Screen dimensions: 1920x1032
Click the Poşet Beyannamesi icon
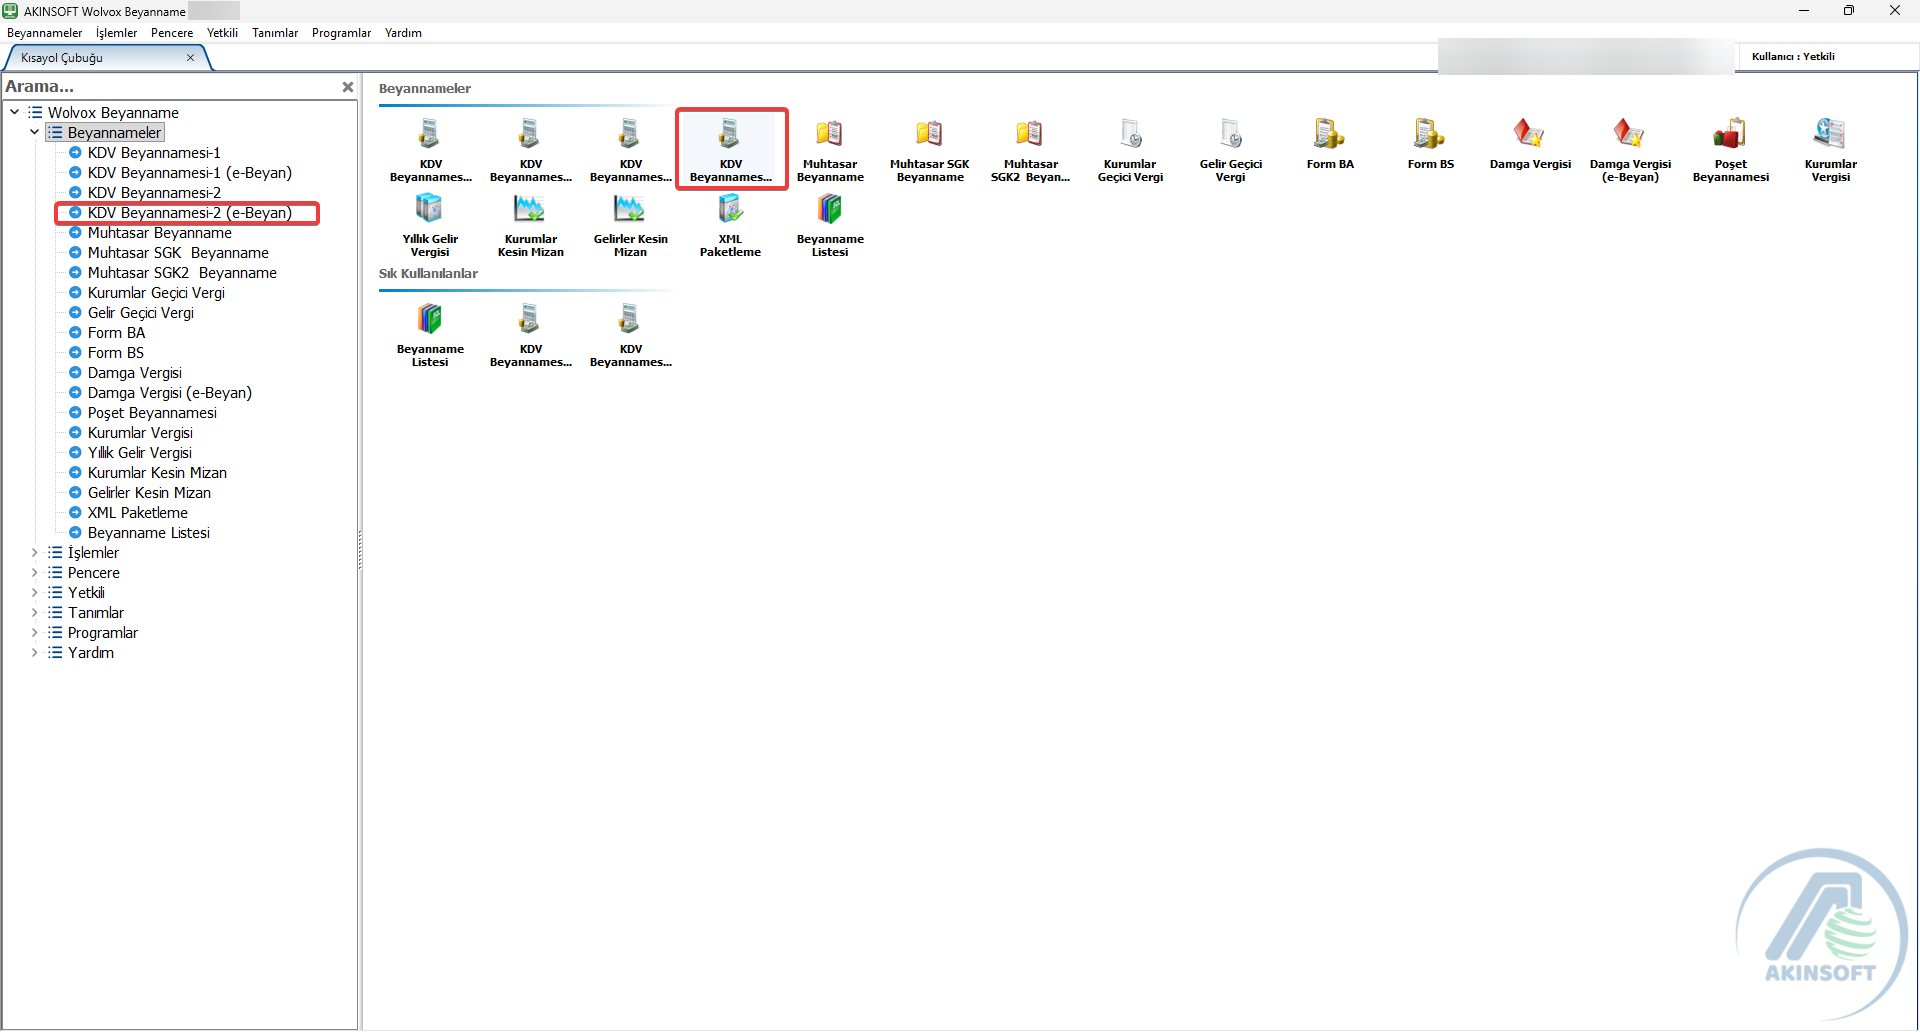click(x=1729, y=134)
